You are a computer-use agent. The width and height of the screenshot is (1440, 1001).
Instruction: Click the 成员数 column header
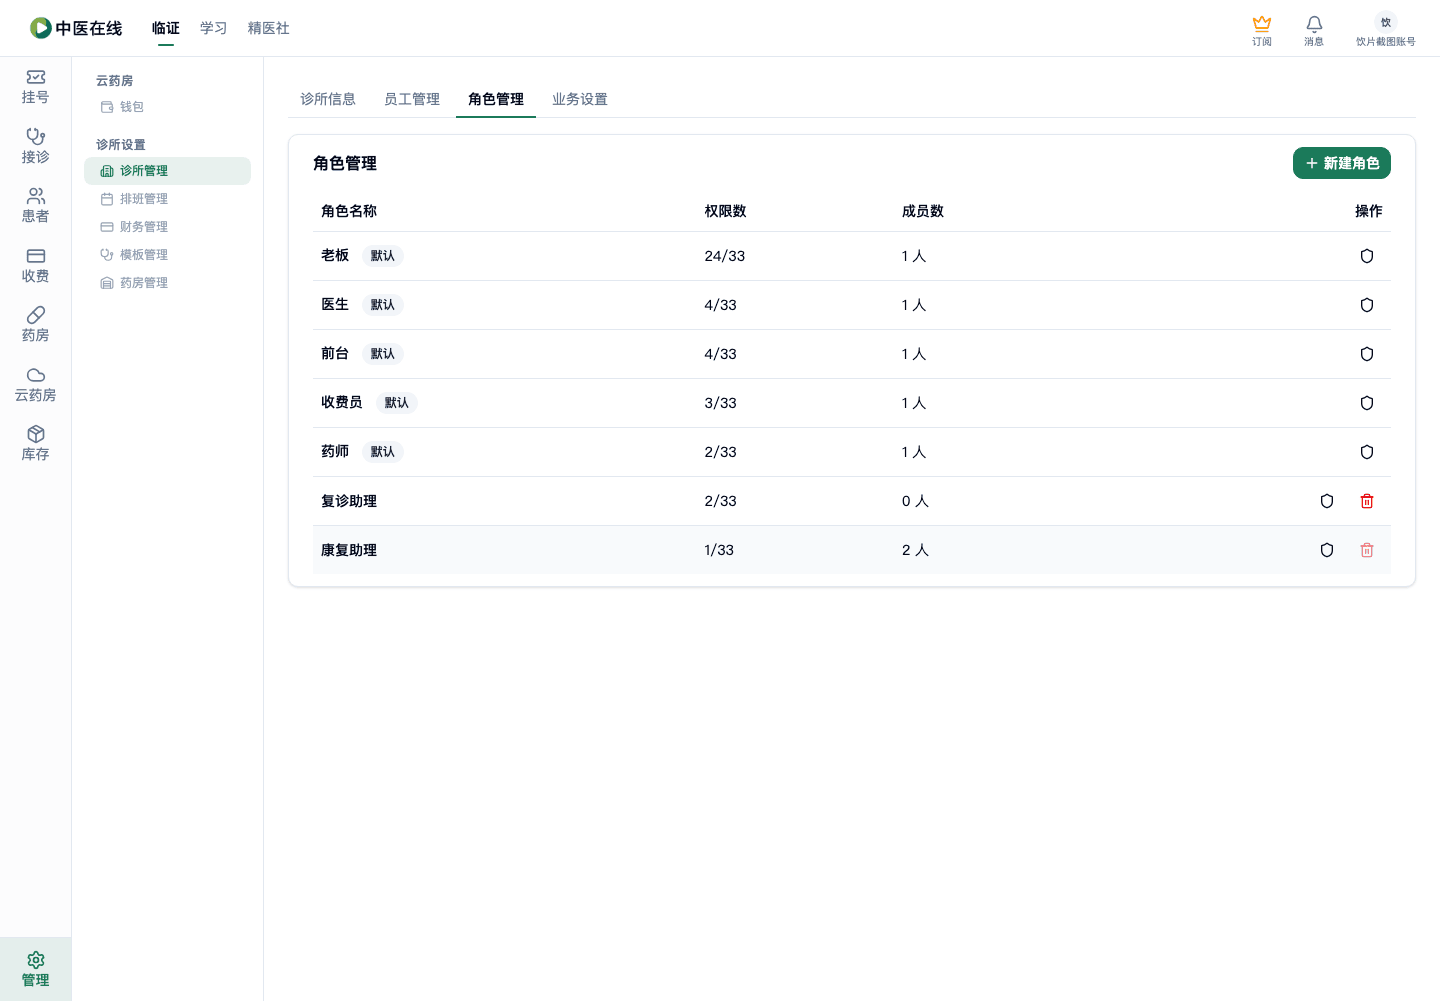click(923, 211)
